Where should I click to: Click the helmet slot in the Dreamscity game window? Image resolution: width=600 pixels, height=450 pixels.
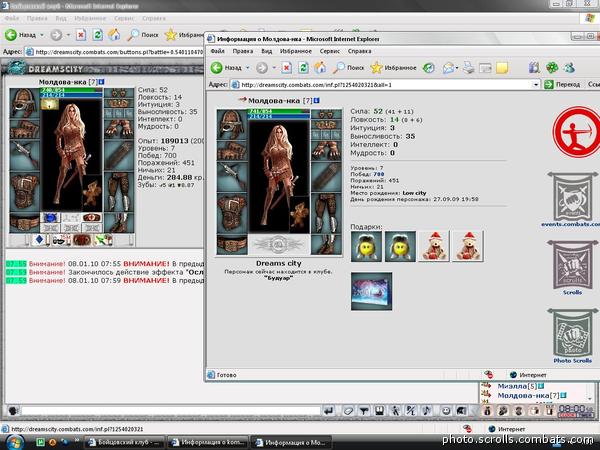tap(24, 103)
